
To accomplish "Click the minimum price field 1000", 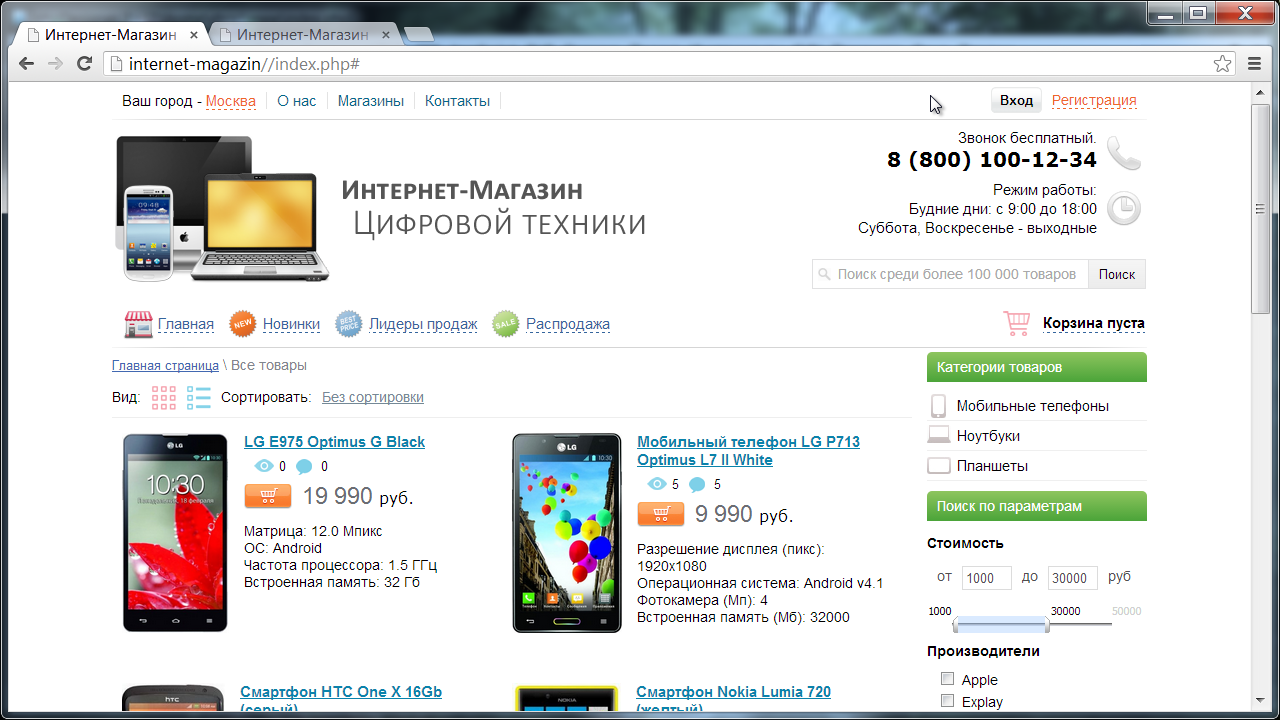I will (x=987, y=578).
